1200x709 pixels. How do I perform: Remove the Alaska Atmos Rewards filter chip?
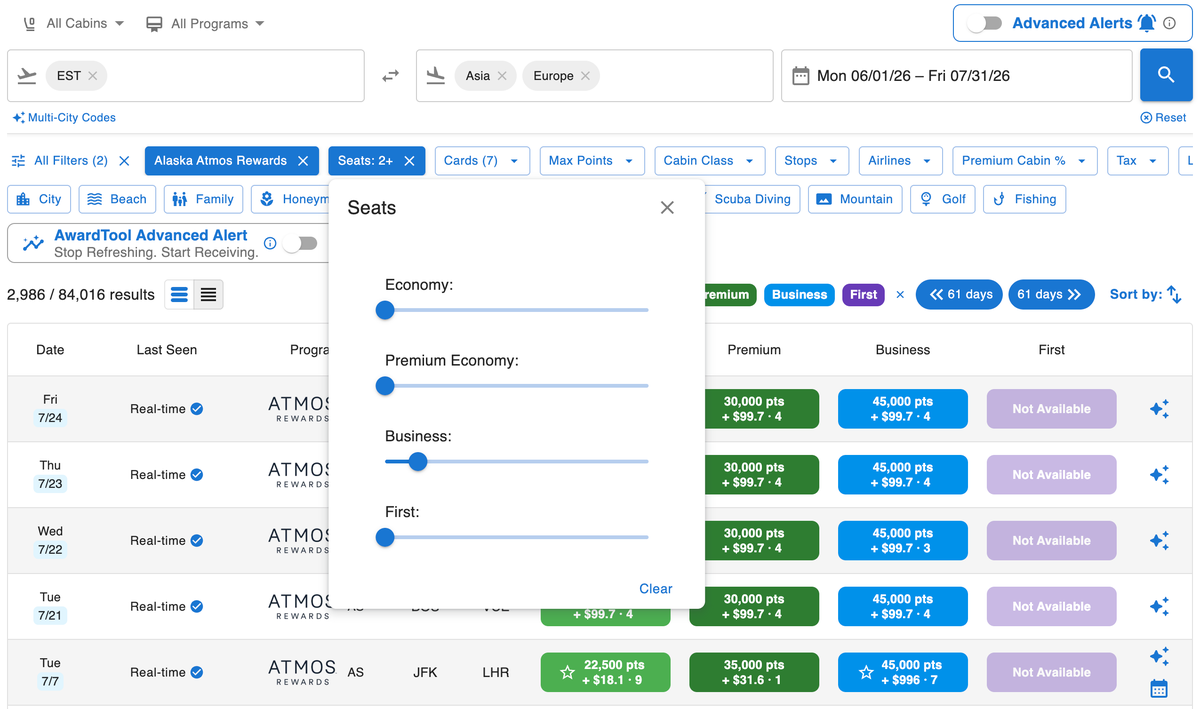tap(305, 160)
